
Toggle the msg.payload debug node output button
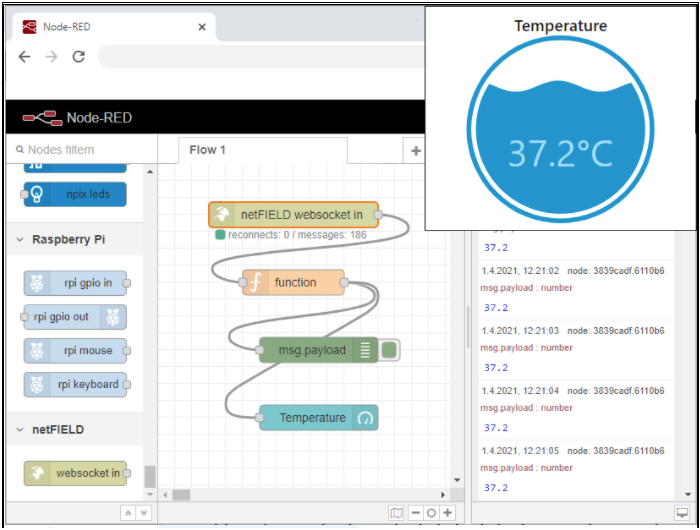pyautogui.click(x=390, y=350)
